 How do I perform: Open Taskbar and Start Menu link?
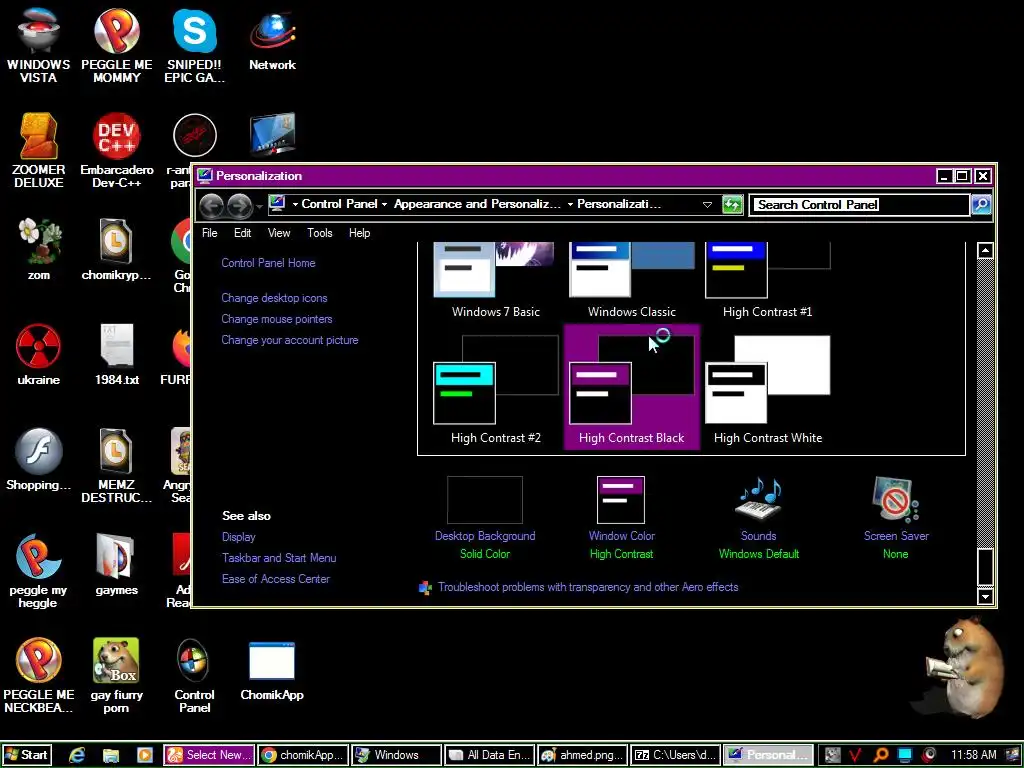[279, 558]
